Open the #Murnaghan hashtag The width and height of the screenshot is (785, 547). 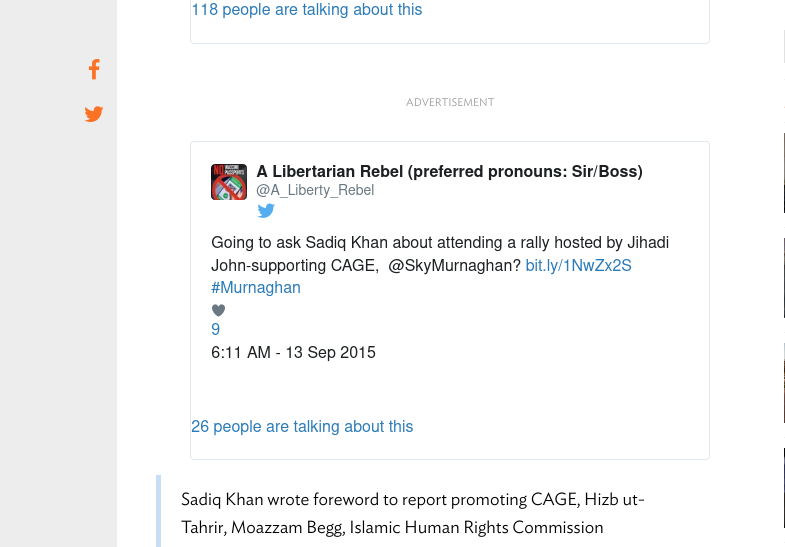pyautogui.click(x=256, y=288)
